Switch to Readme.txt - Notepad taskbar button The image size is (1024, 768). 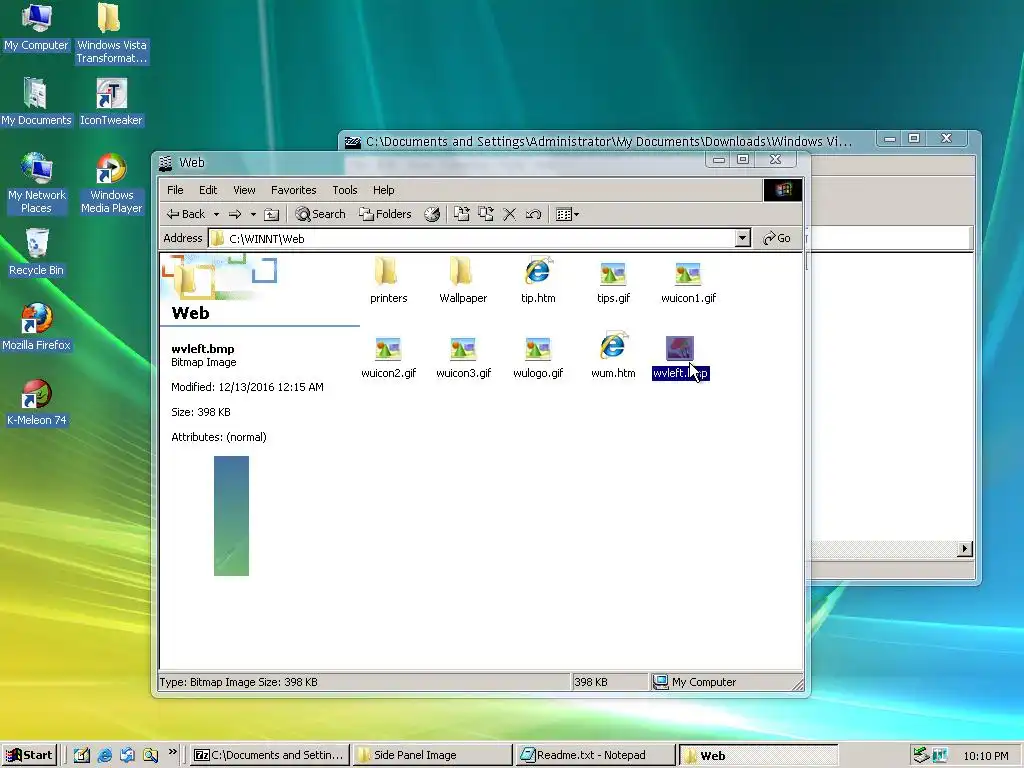tap(596, 756)
